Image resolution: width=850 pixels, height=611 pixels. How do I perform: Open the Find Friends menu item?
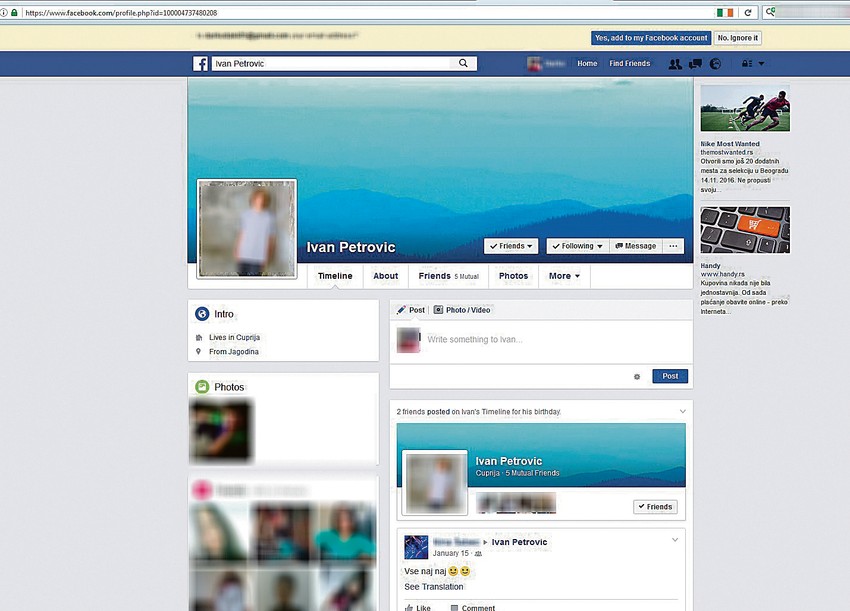pos(629,62)
